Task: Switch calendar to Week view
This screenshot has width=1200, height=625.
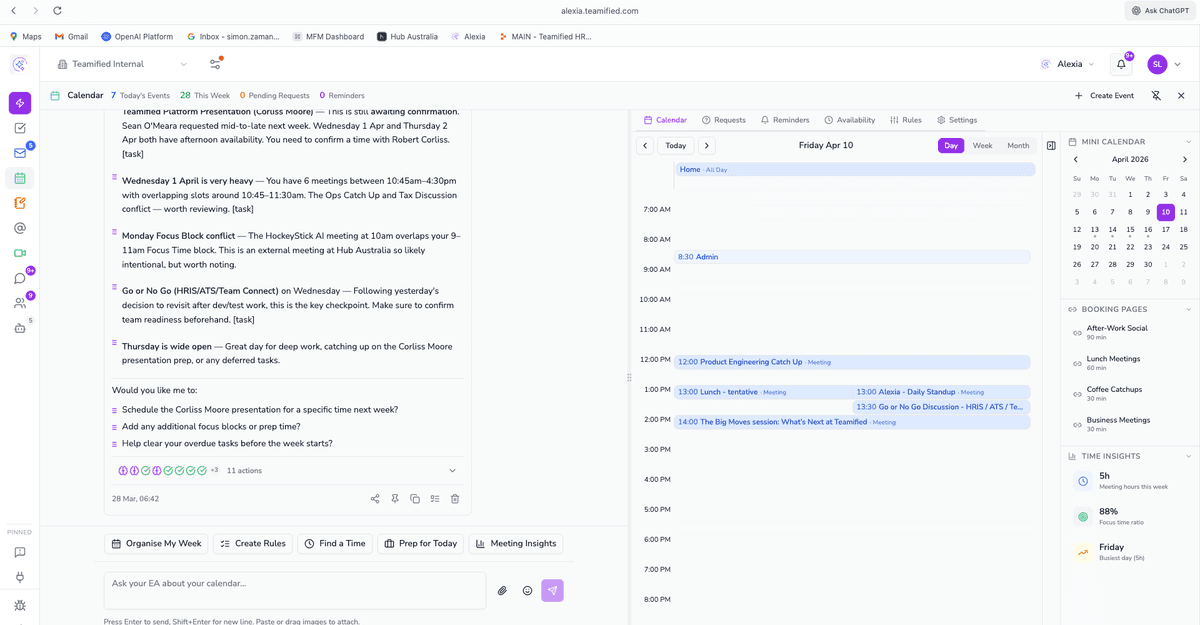Action: click(x=982, y=145)
